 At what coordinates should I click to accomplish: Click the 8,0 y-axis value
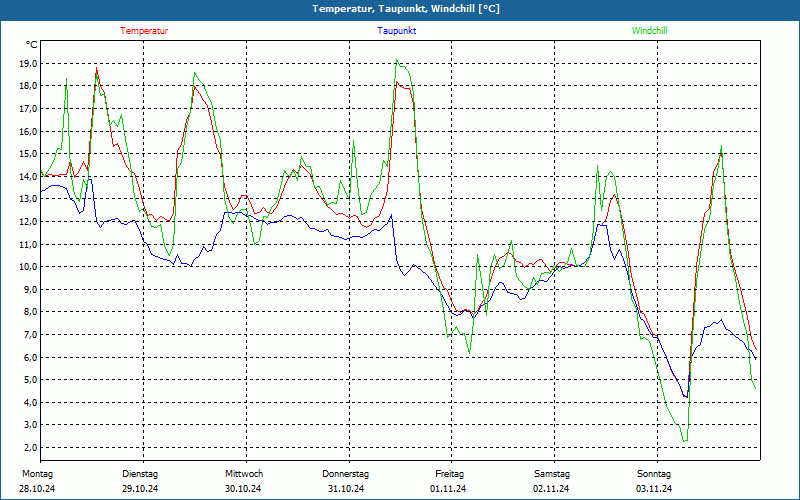tap(30, 312)
